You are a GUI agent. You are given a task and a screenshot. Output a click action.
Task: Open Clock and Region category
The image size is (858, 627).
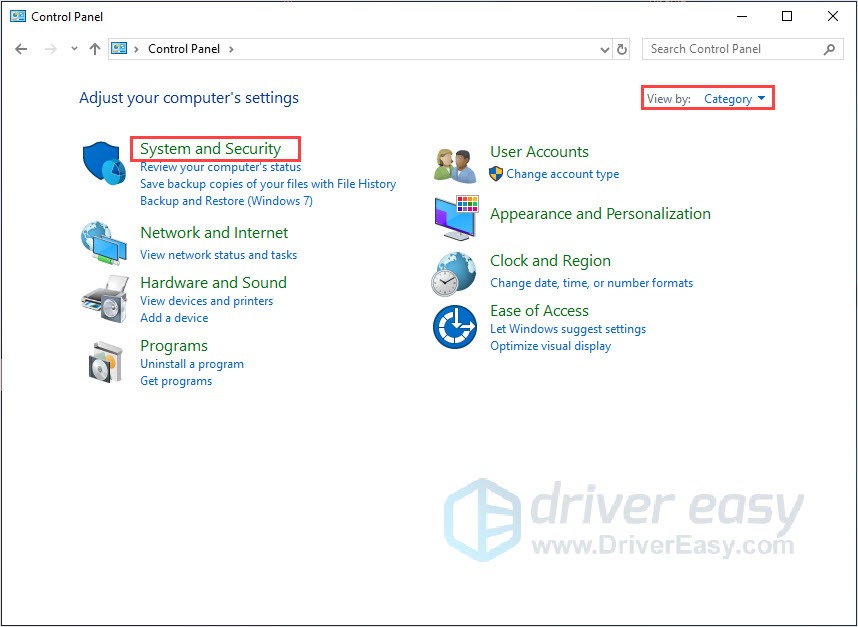[550, 260]
